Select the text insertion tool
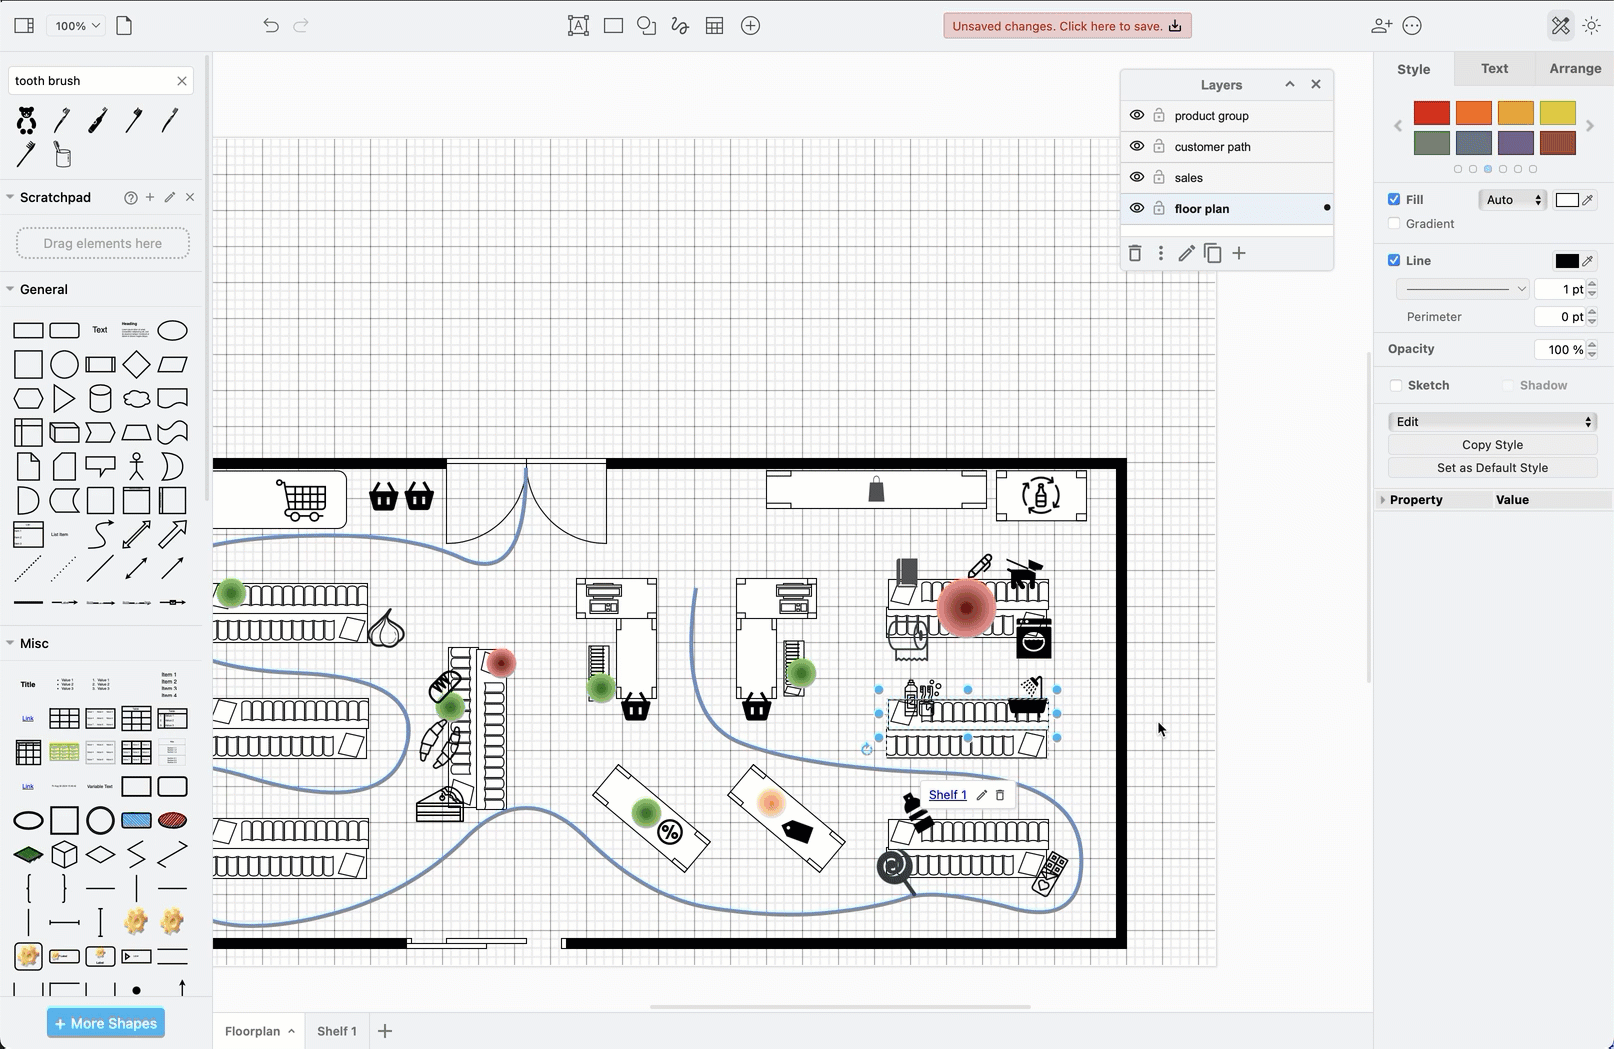Screen dimensions: 1614x1049 pyautogui.click(x=578, y=25)
